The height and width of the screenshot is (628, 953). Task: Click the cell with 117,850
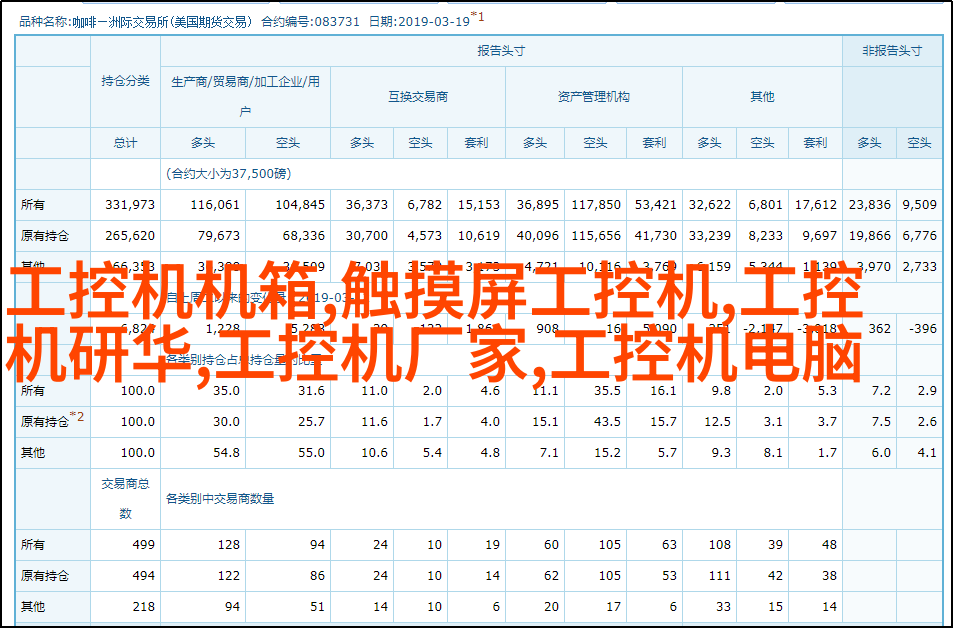click(x=596, y=205)
